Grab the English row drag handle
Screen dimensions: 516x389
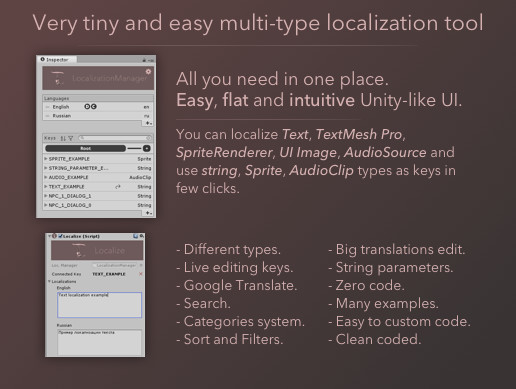tap(47, 107)
